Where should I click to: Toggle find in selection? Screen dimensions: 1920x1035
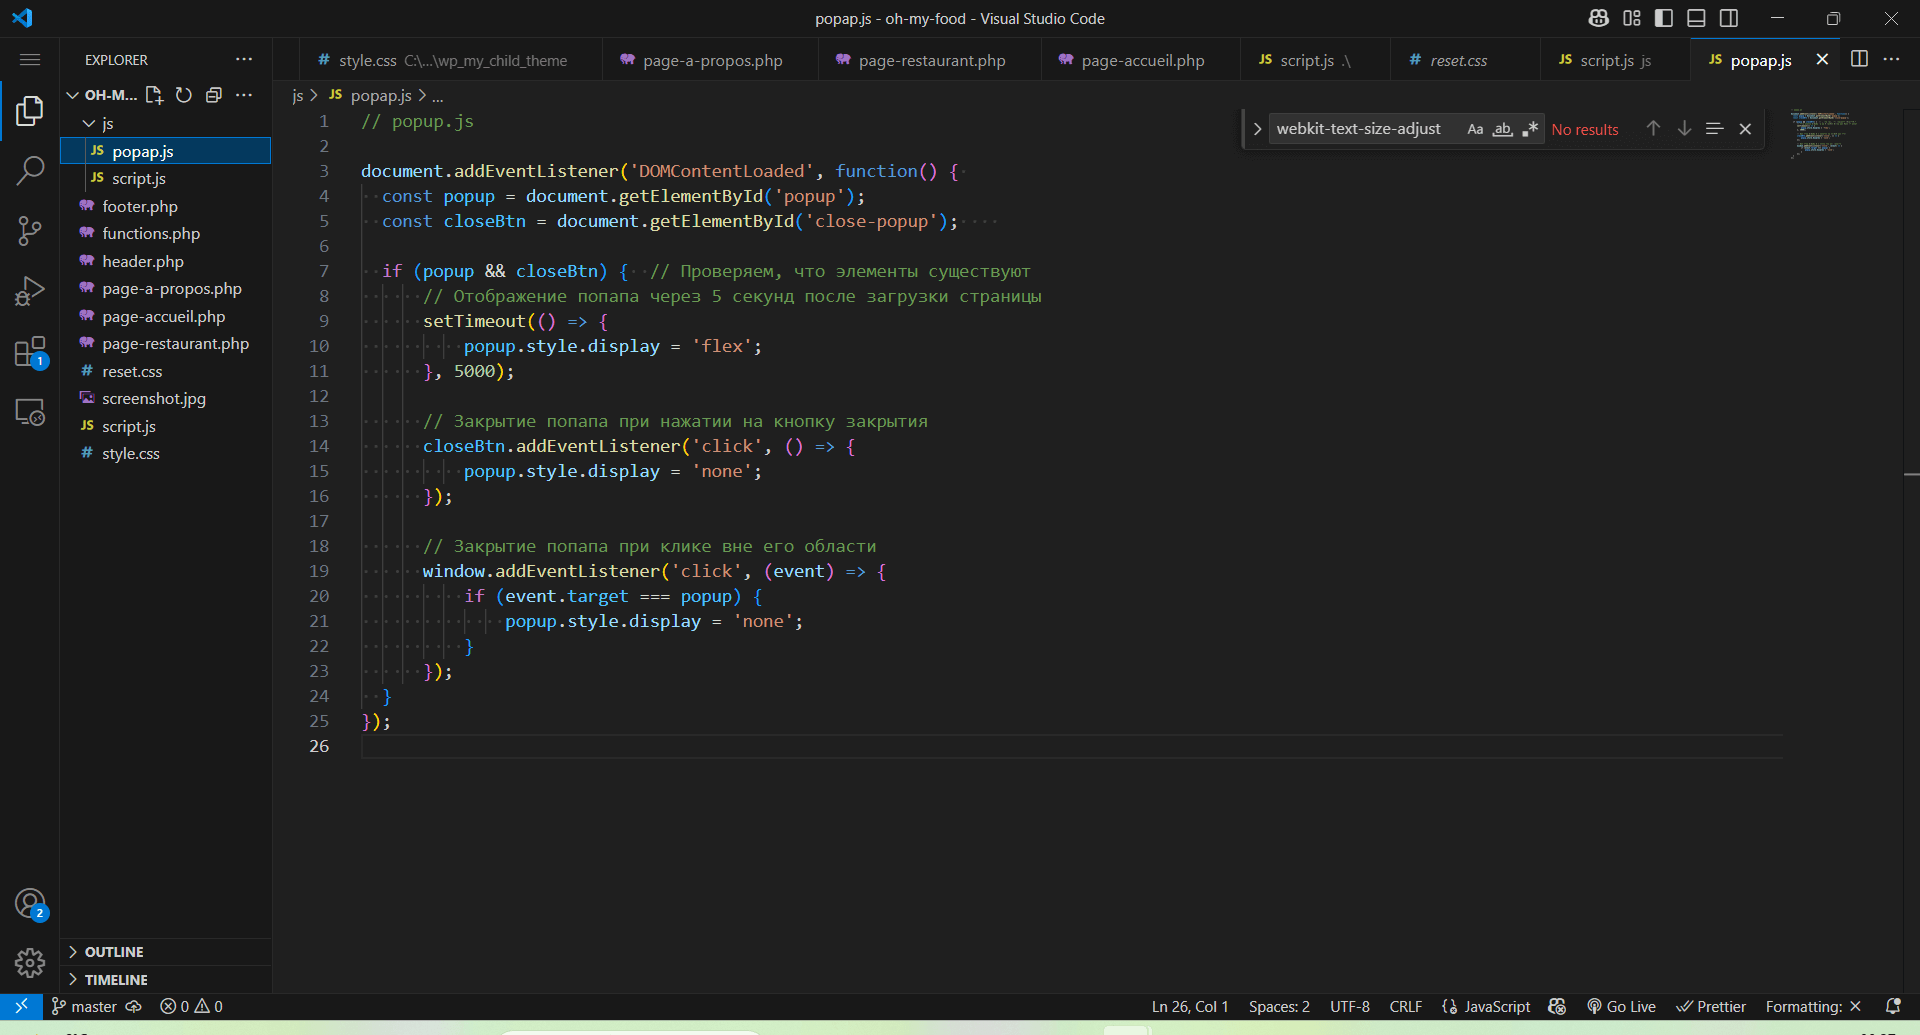1714,129
